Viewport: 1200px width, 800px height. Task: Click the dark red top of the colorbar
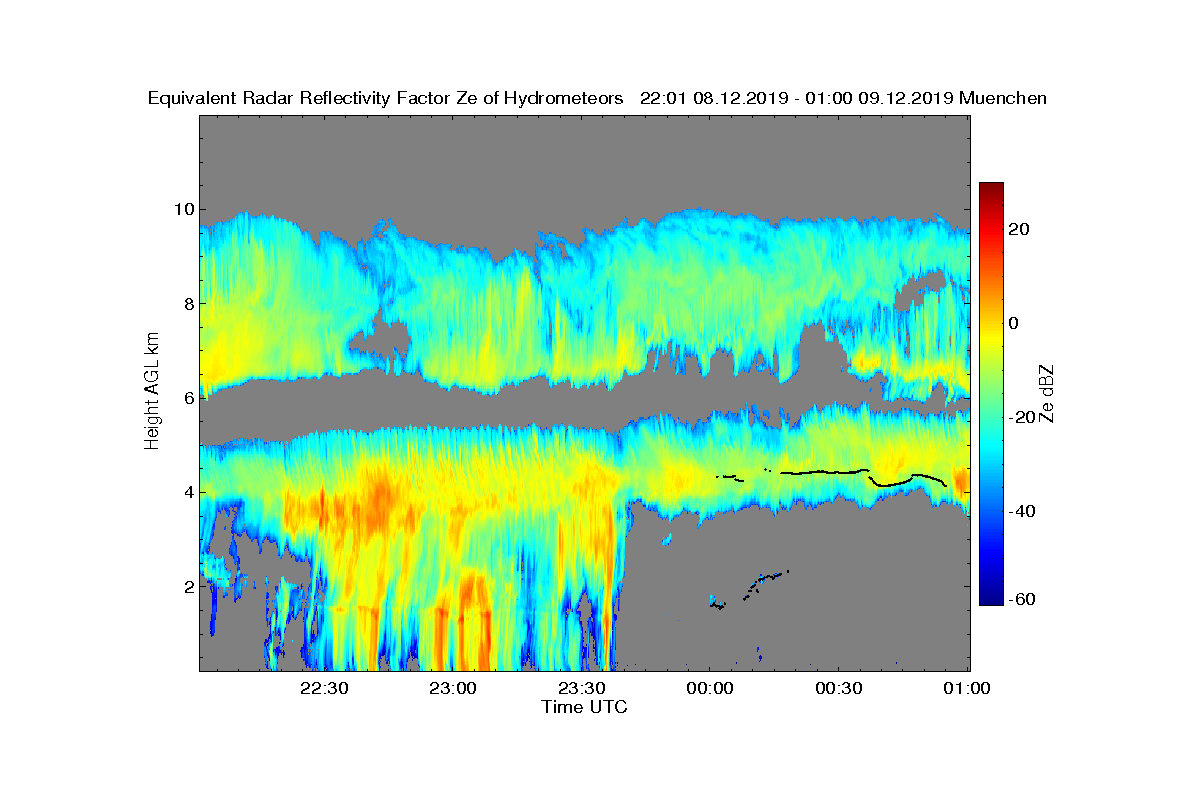(x=991, y=188)
